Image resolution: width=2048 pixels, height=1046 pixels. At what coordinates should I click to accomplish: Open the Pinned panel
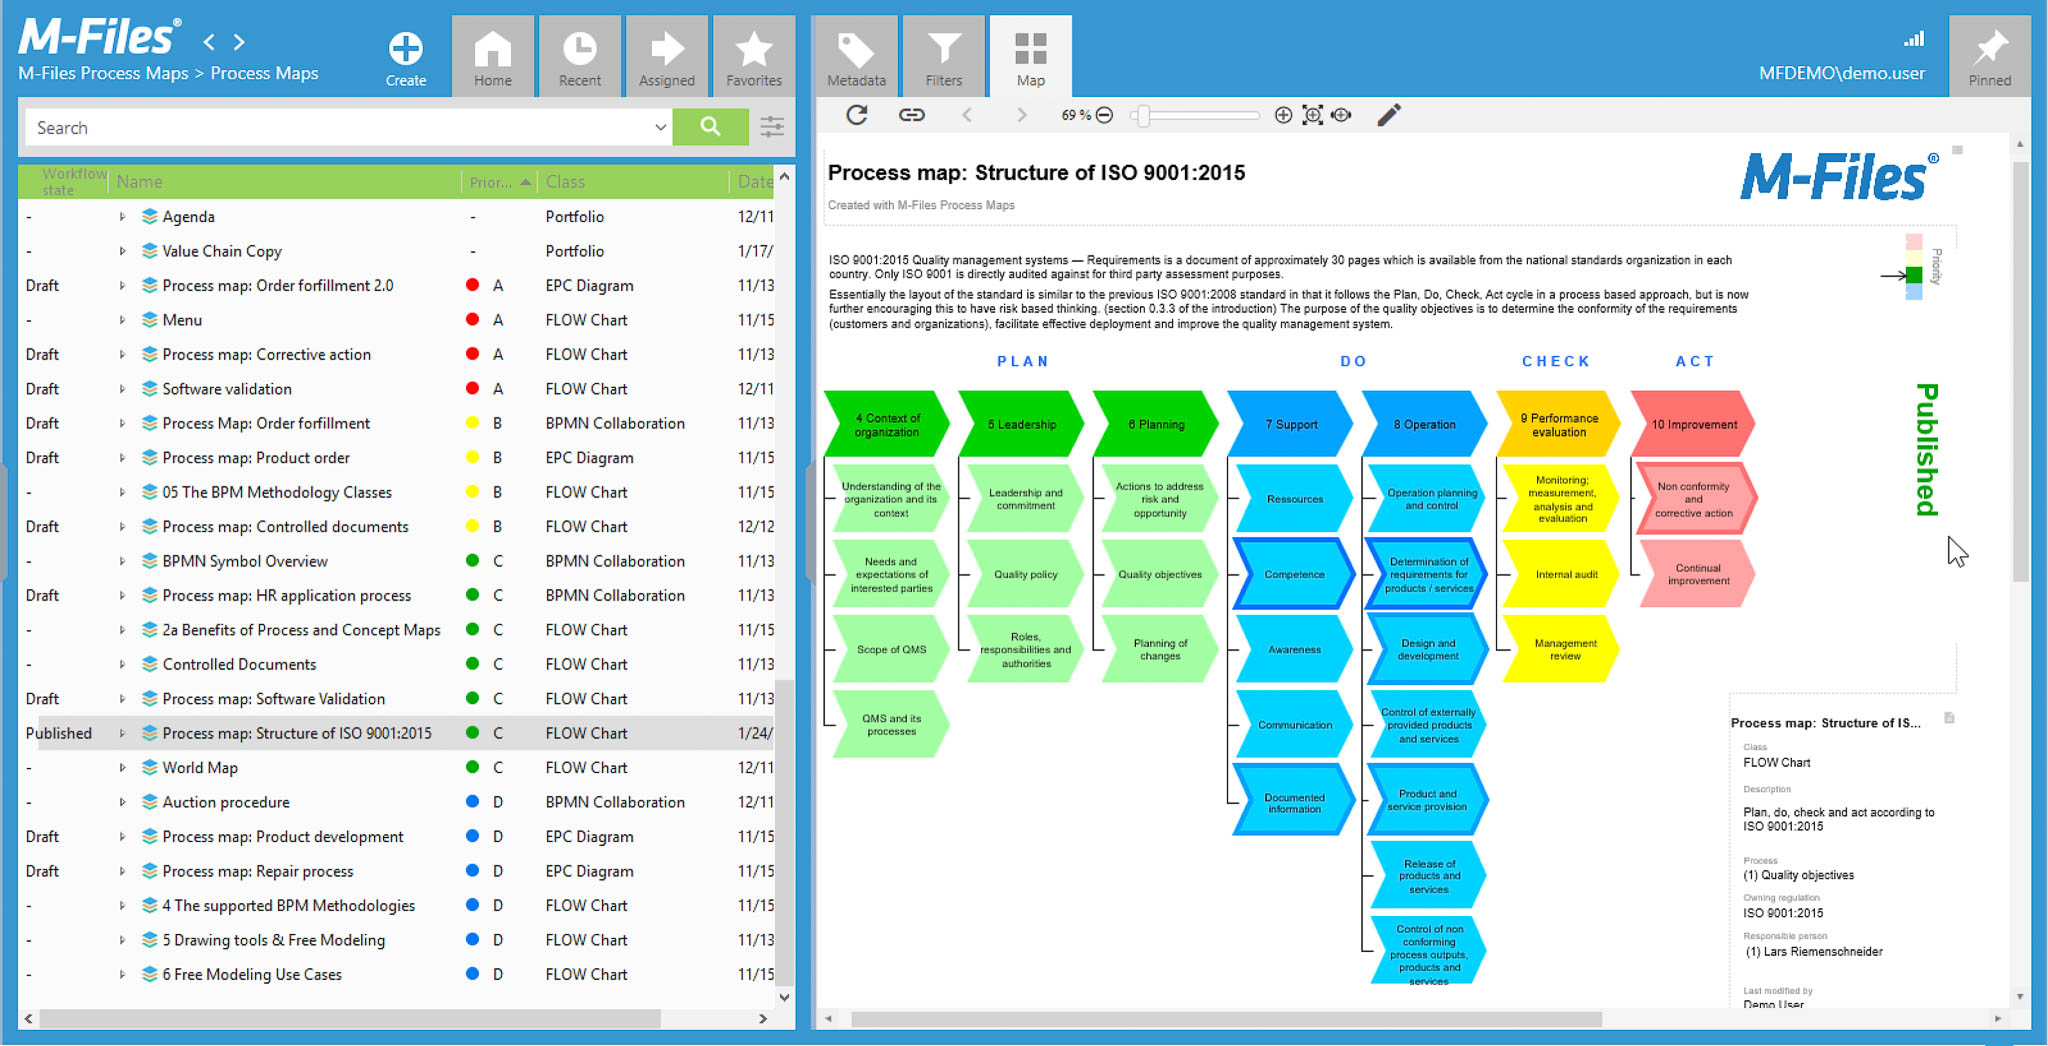(1989, 57)
